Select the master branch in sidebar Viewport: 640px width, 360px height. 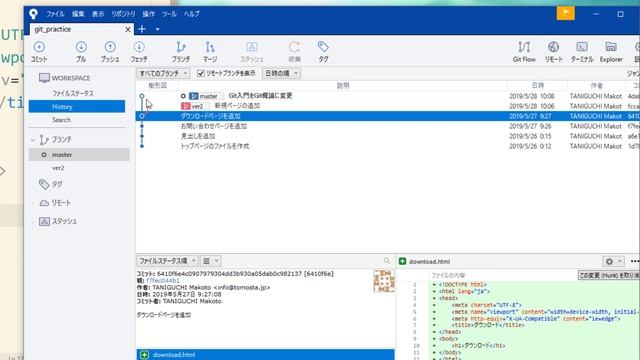pos(79,155)
